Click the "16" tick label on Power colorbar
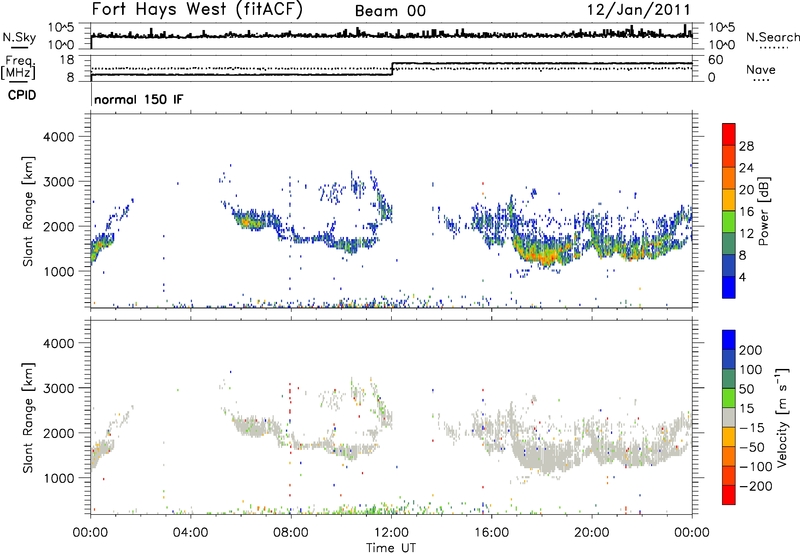This screenshot has height=554, width=800. click(x=746, y=212)
